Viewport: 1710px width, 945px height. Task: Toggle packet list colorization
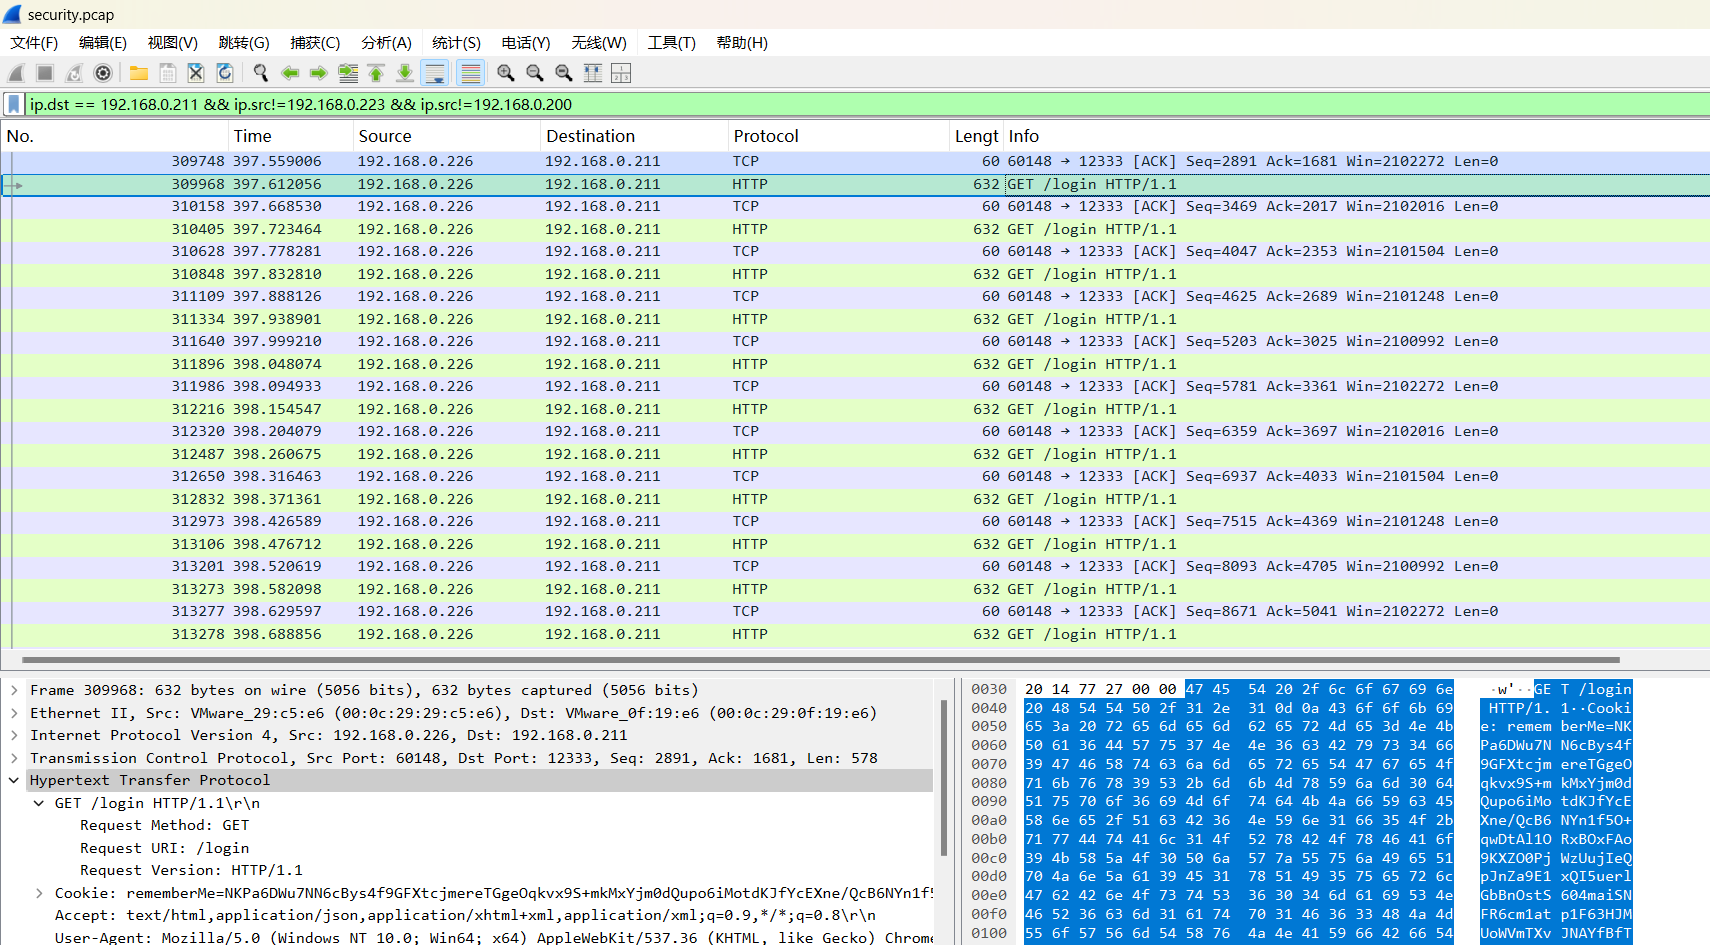click(x=471, y=73)
